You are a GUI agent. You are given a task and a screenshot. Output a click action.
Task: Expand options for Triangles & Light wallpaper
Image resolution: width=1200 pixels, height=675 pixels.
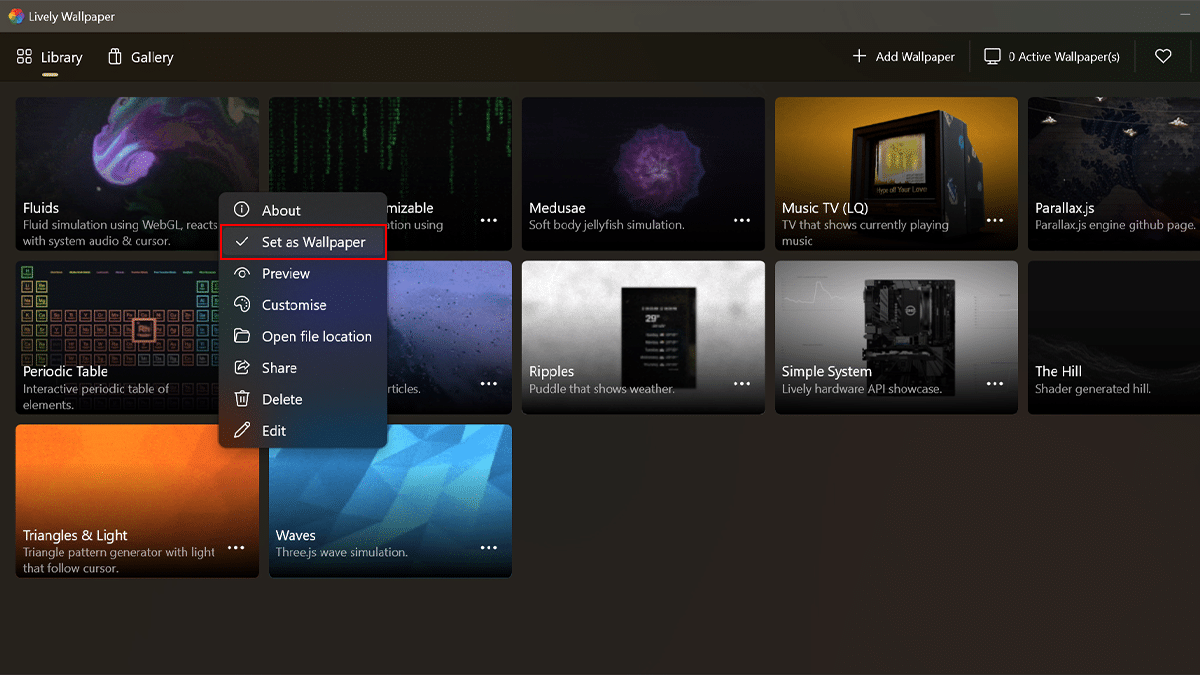point(236,547)
